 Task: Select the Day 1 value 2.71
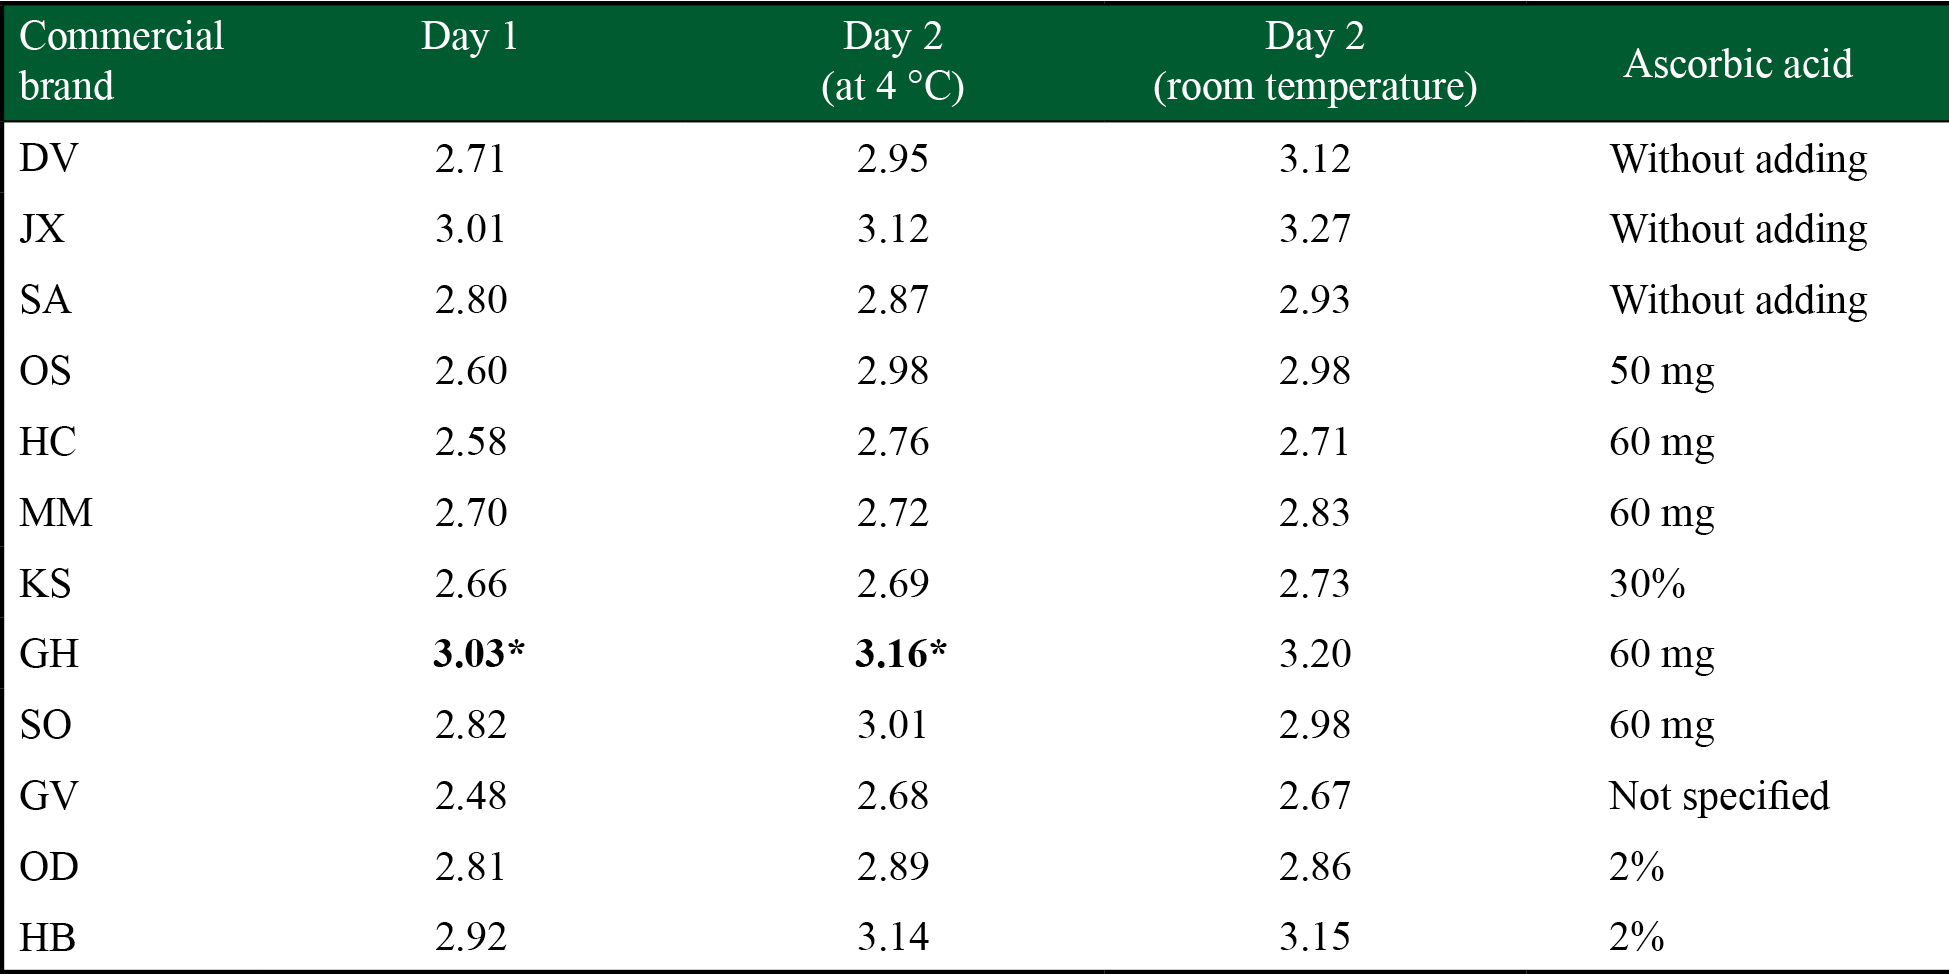point(470,158)
